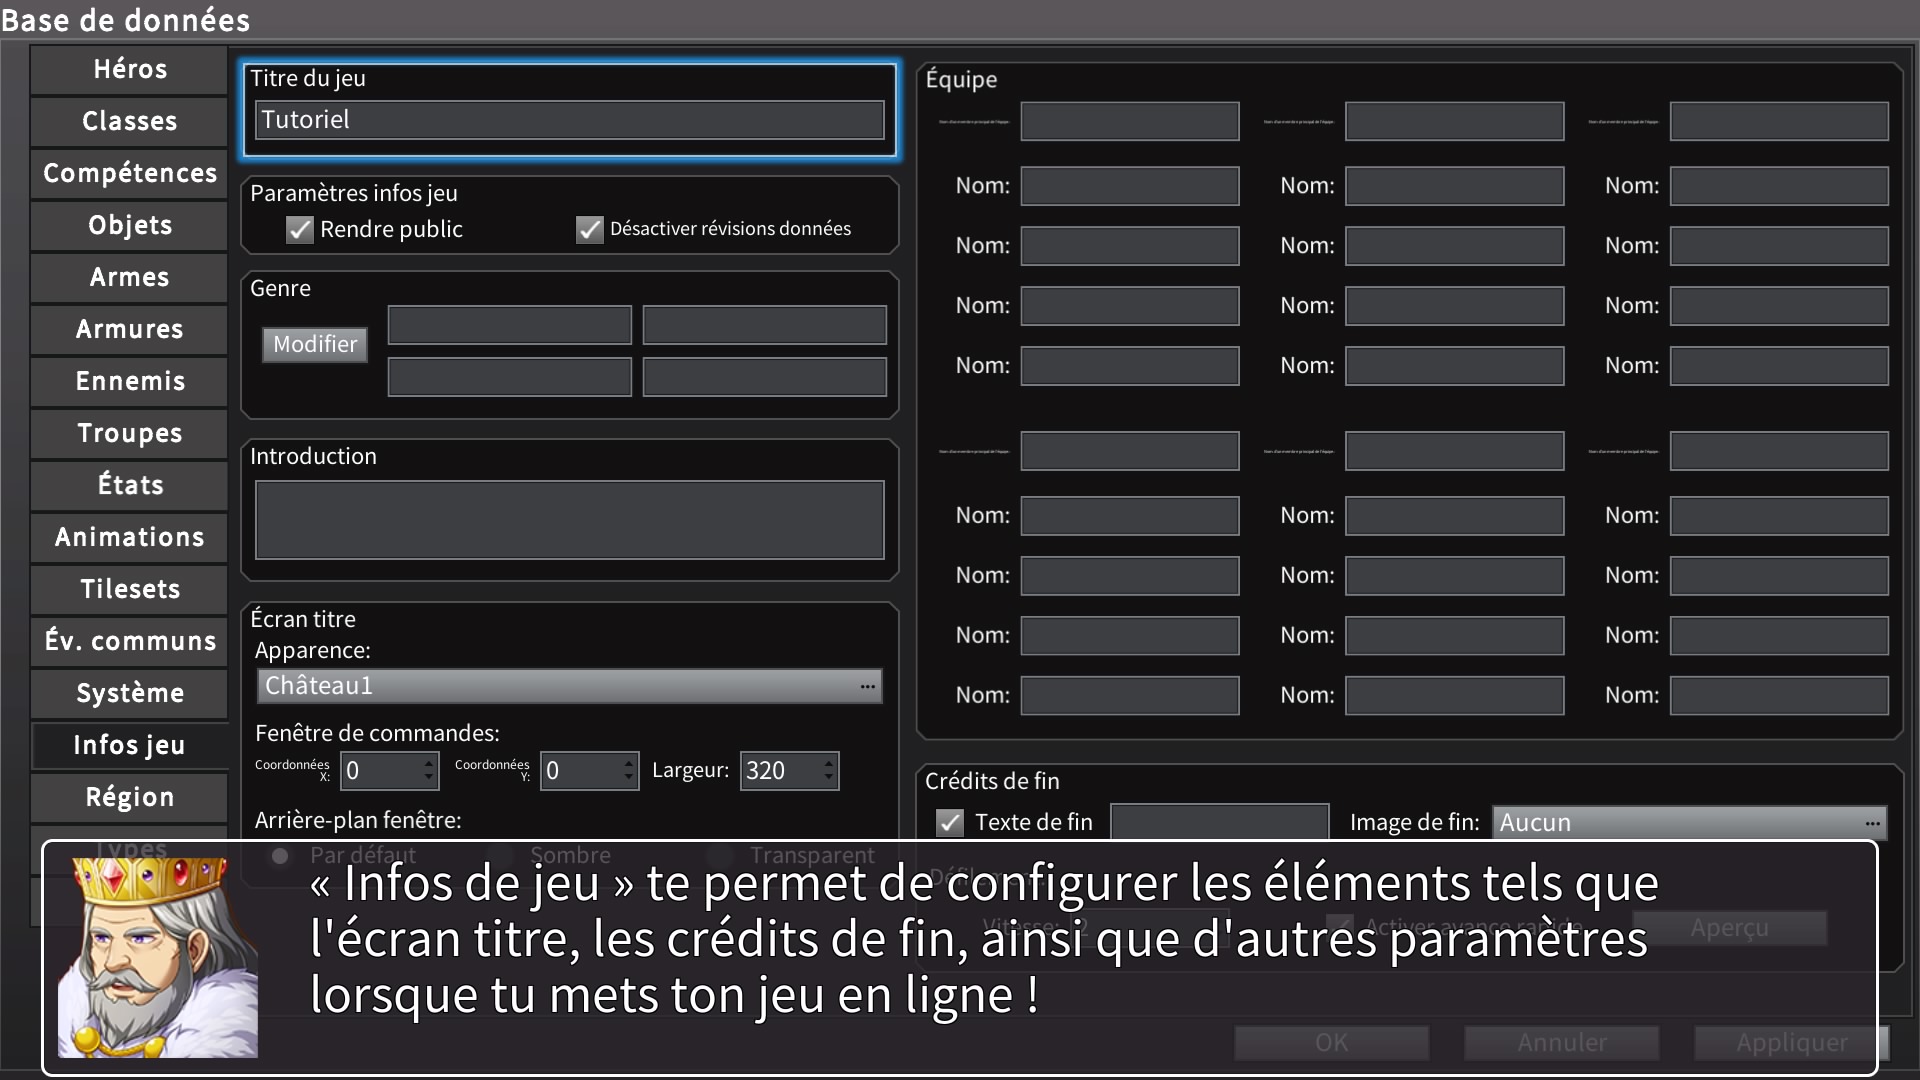Click the Coordonnées X value field
The image size is (1920, 1080).
pyautogui.click(x=381, y=771)
